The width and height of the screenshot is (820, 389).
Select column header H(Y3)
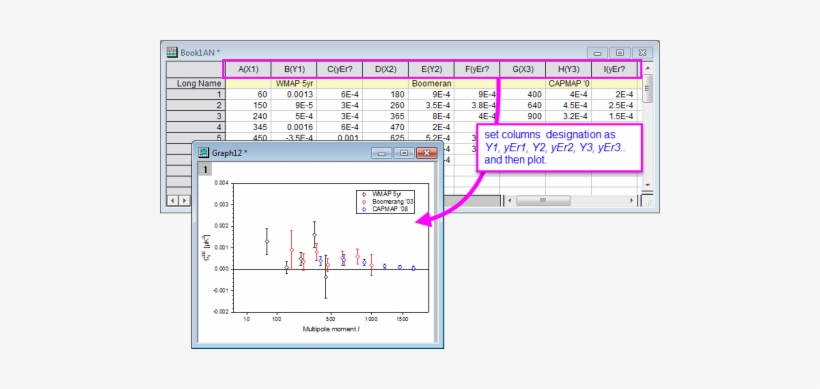[568, 69]
